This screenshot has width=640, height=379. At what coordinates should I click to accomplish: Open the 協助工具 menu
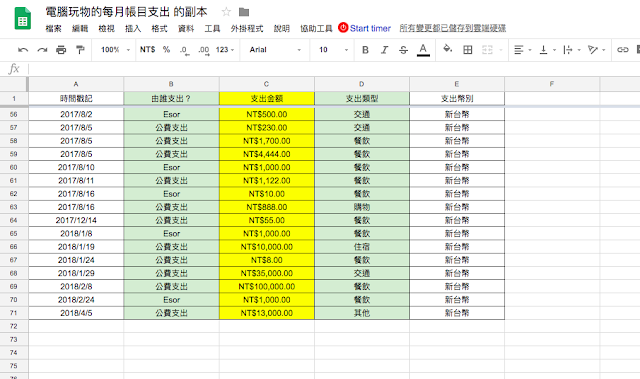pyautogui.click(x=316, y=28)
